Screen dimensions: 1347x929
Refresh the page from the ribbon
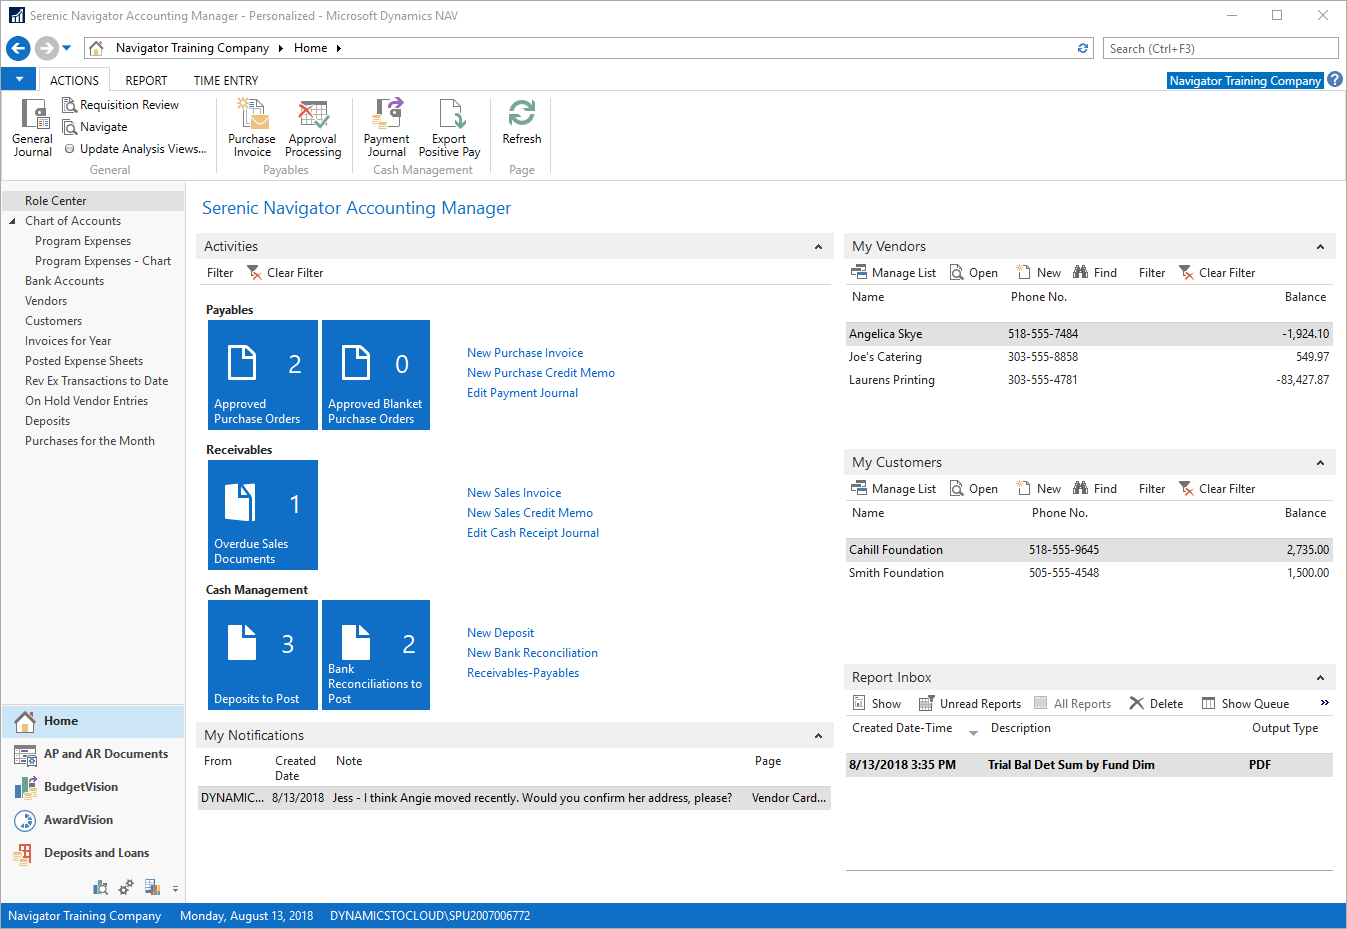pos(522,122)
